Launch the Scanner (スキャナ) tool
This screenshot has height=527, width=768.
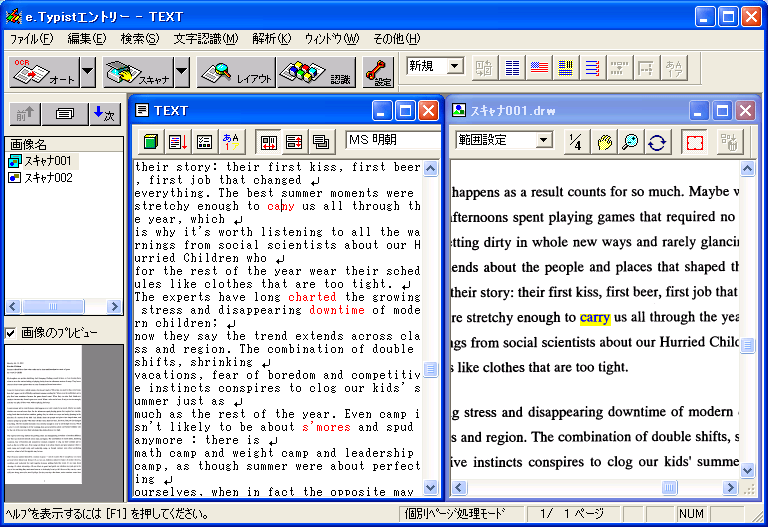coord(138,72)
